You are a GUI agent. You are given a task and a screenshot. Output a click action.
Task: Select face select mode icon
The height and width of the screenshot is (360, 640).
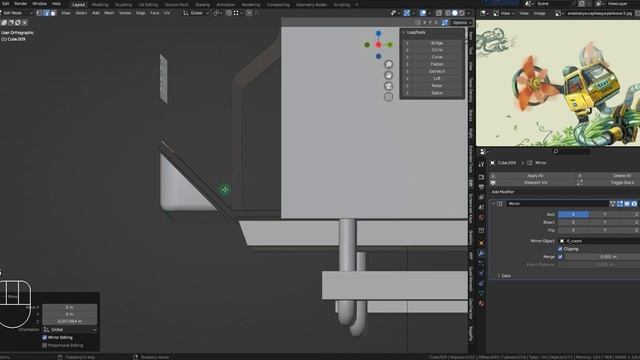(53, 13)
